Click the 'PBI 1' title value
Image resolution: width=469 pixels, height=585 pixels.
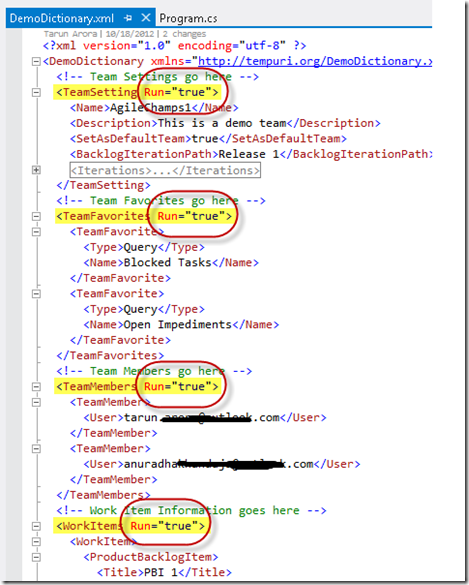point(161,572)
